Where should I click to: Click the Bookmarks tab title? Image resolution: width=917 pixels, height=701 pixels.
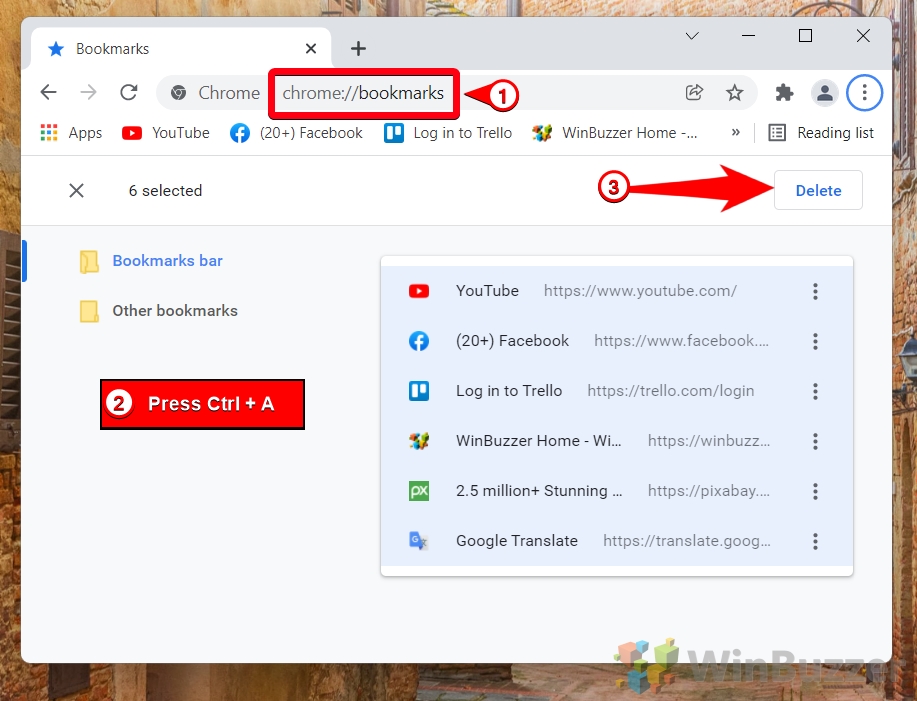112,49
